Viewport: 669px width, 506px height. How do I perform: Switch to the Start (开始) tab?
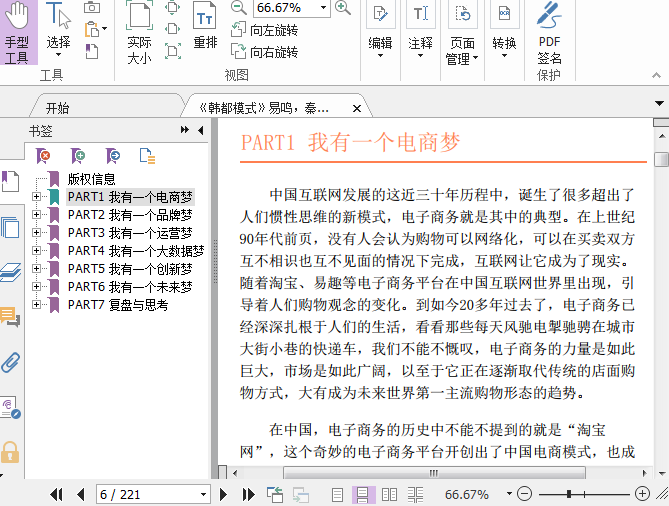tap(58, 108)
